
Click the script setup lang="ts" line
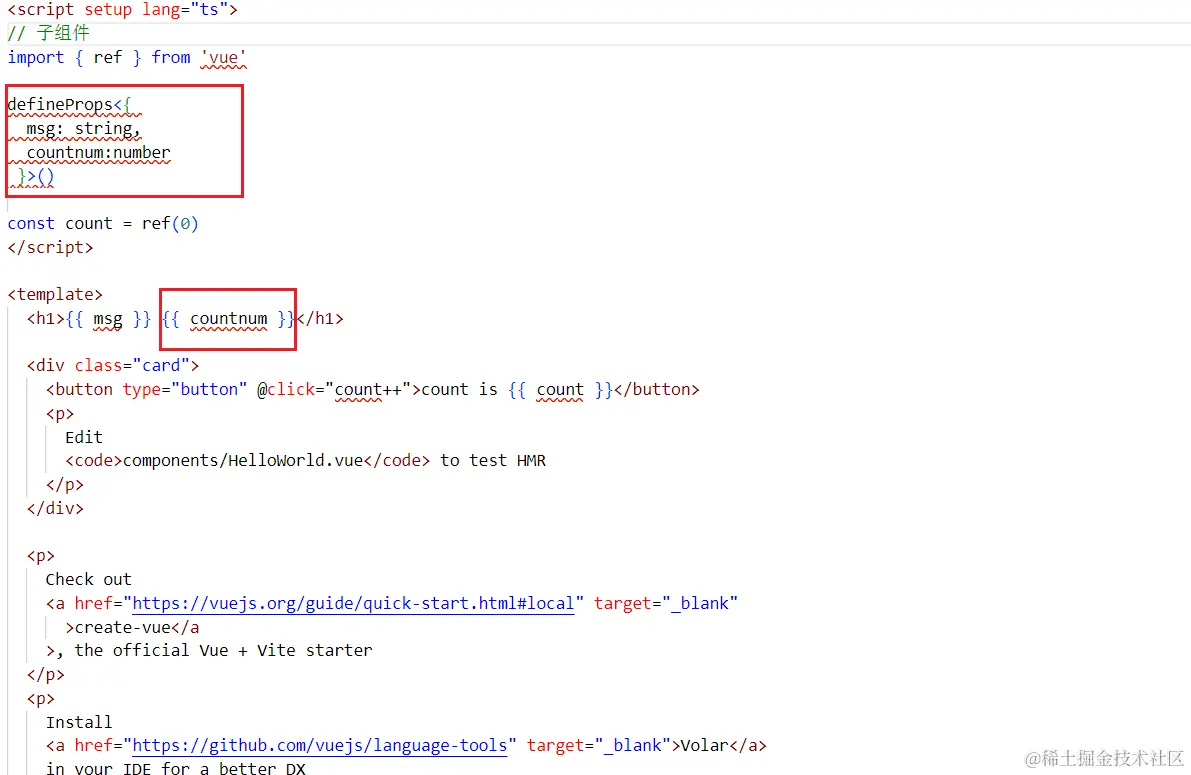point(122,10)
